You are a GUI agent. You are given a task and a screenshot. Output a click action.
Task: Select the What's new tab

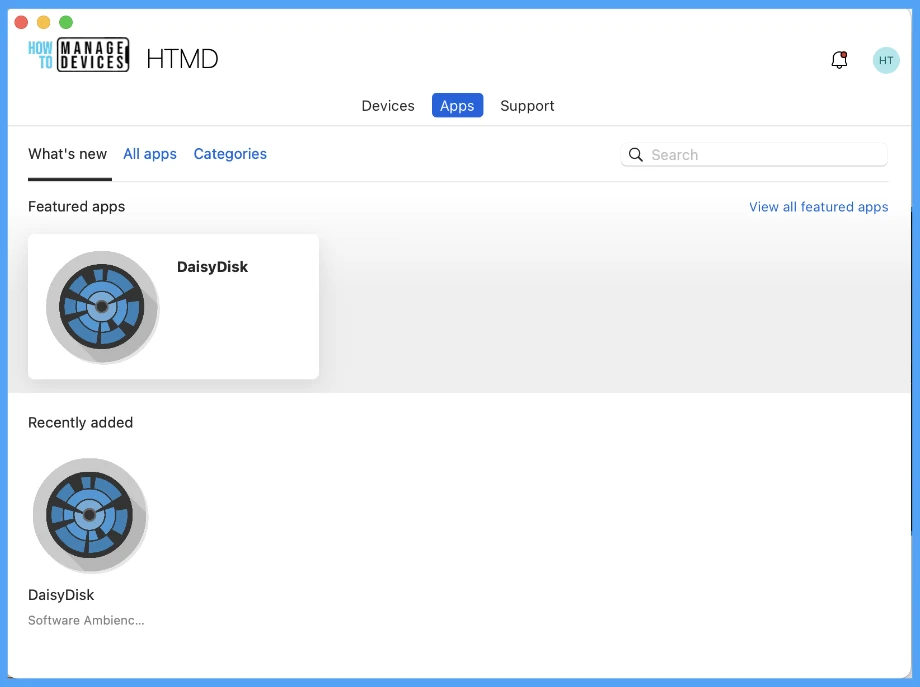tap(67, 154)
